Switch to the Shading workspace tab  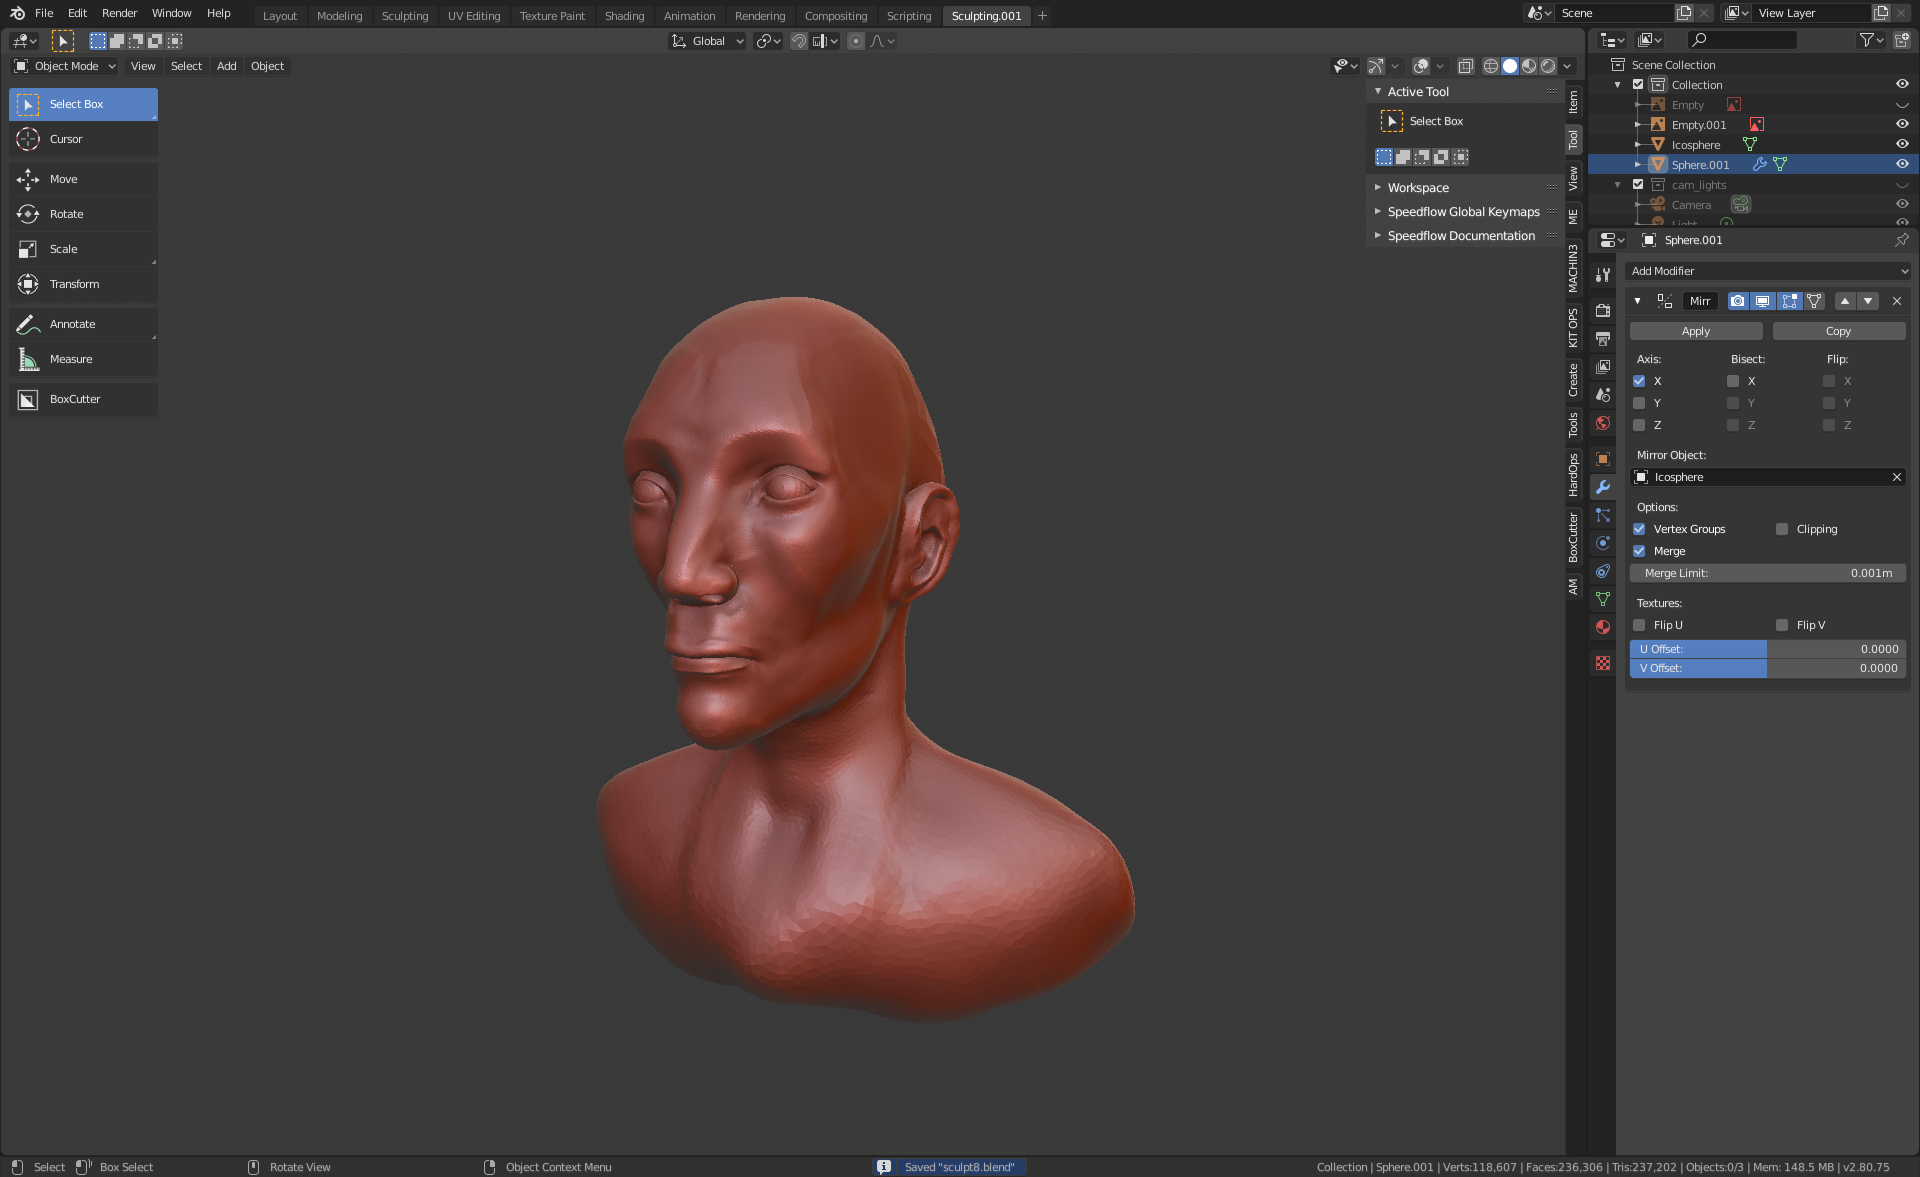tap(624, 16)
